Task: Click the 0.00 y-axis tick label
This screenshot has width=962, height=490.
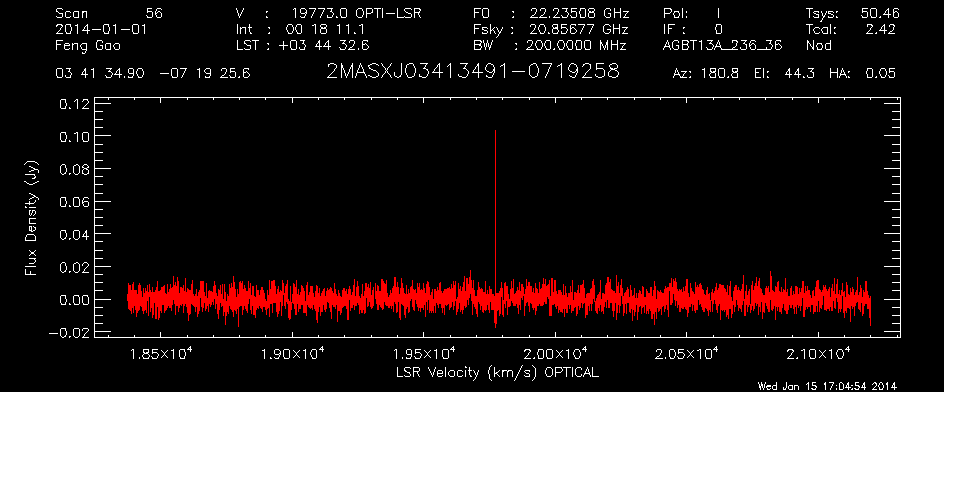Action: click(74, 301)
